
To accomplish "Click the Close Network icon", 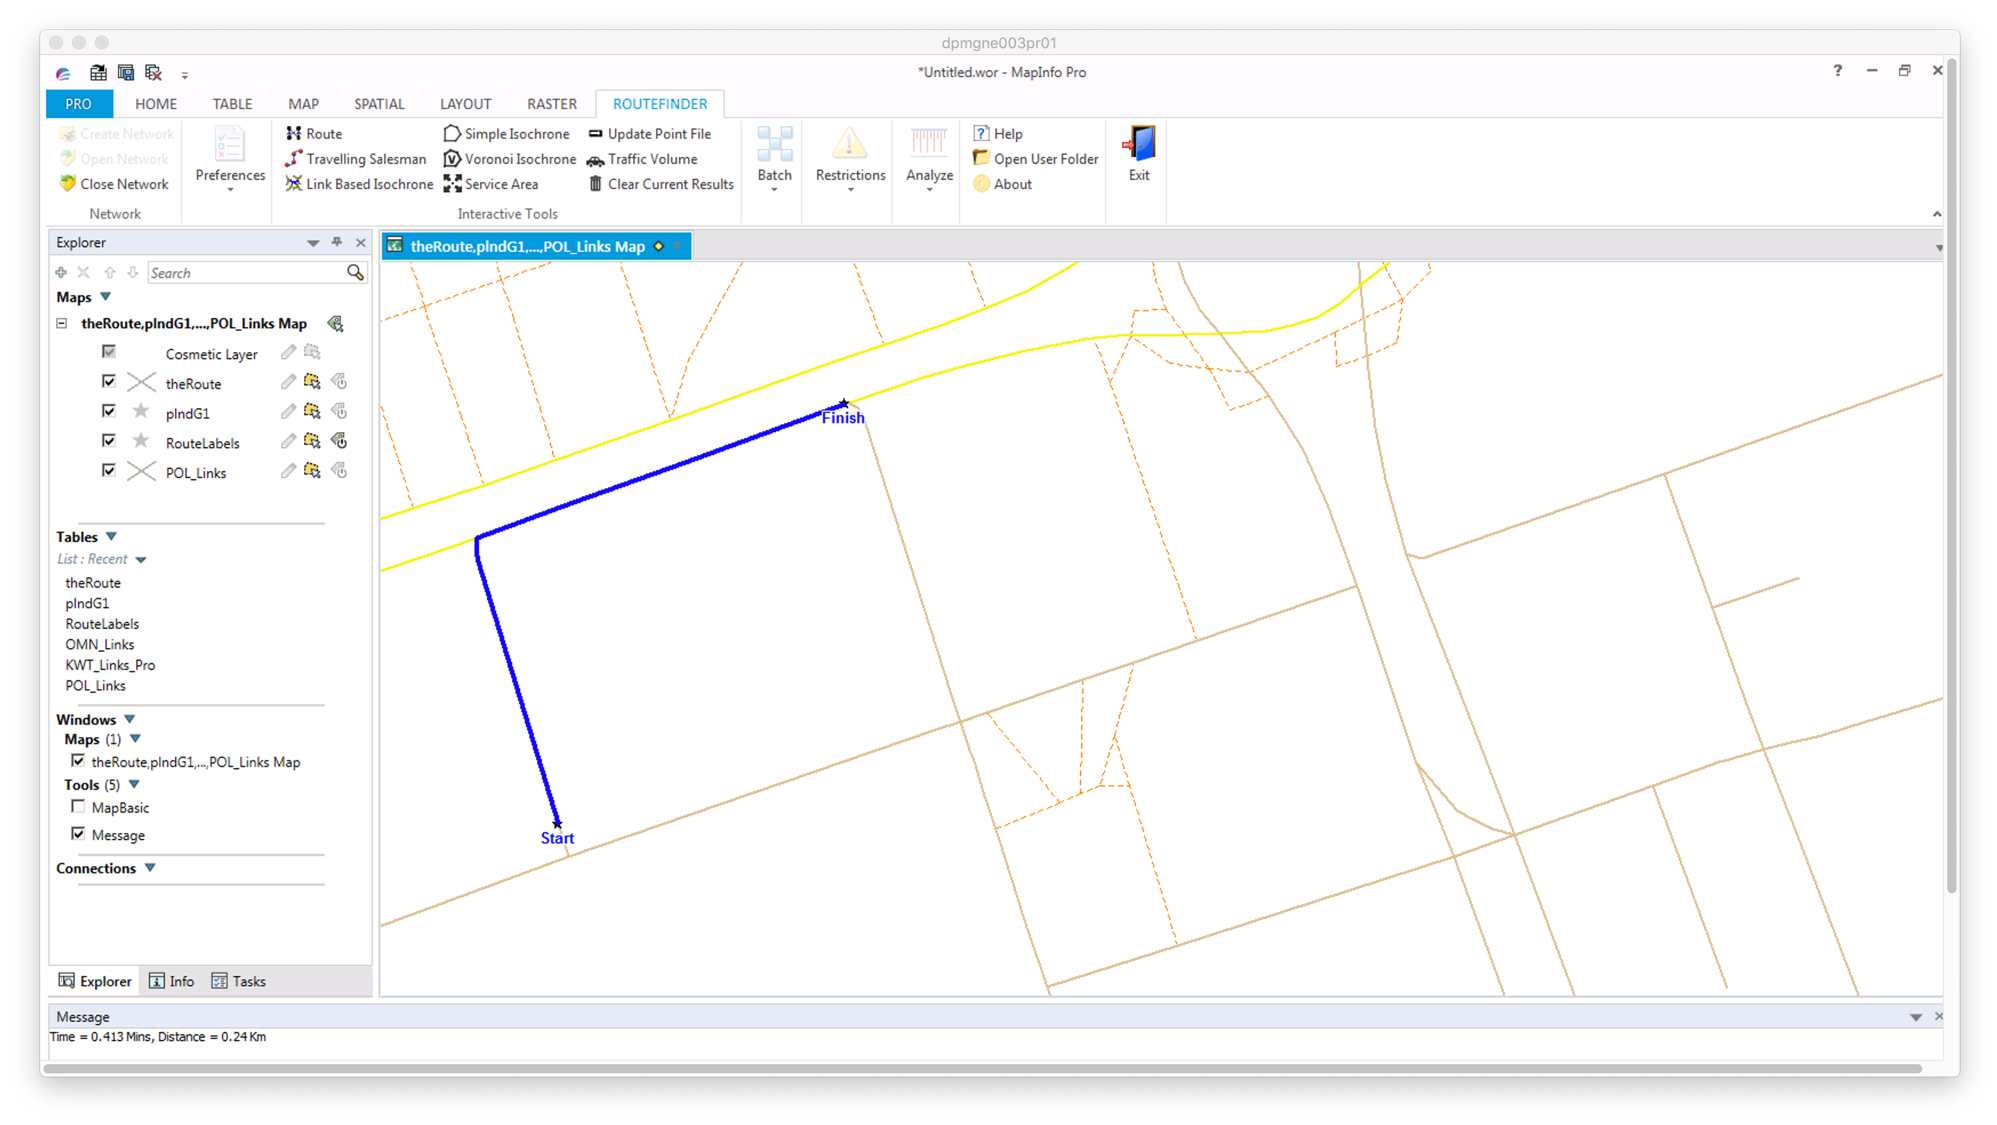I will [68, 184].
